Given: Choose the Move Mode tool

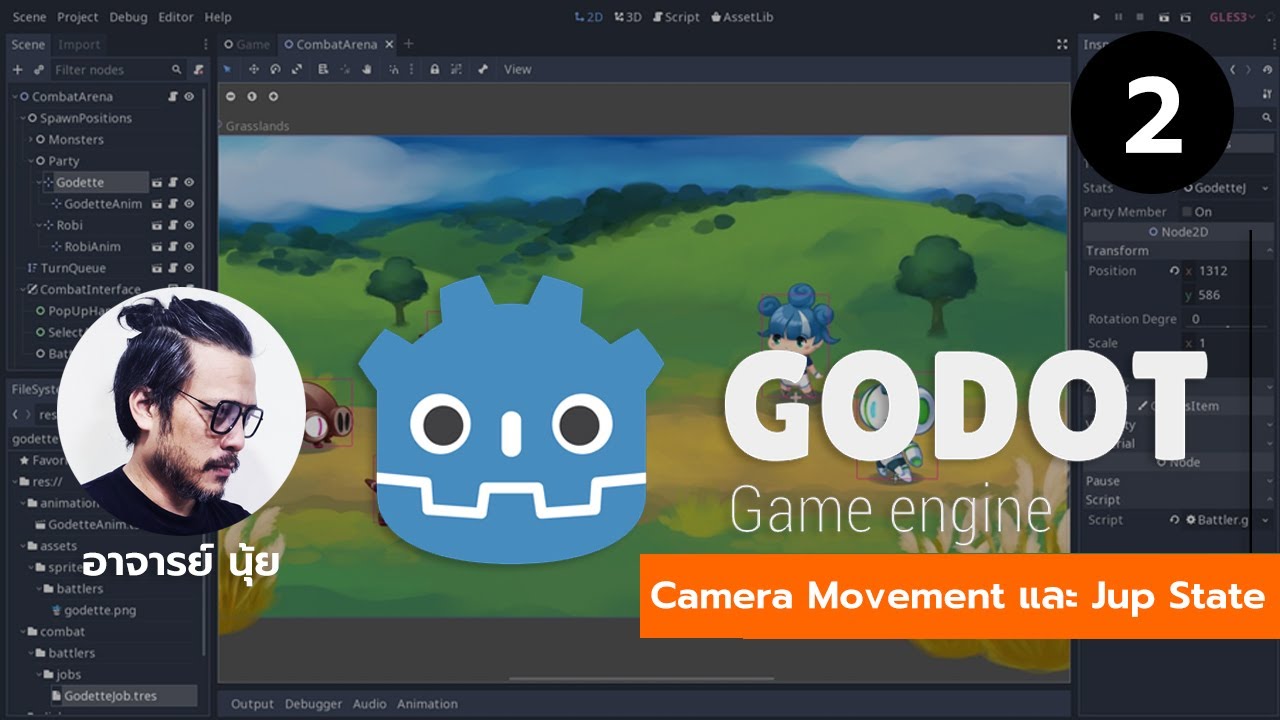Looking at the screenshot, I should 253,69.
